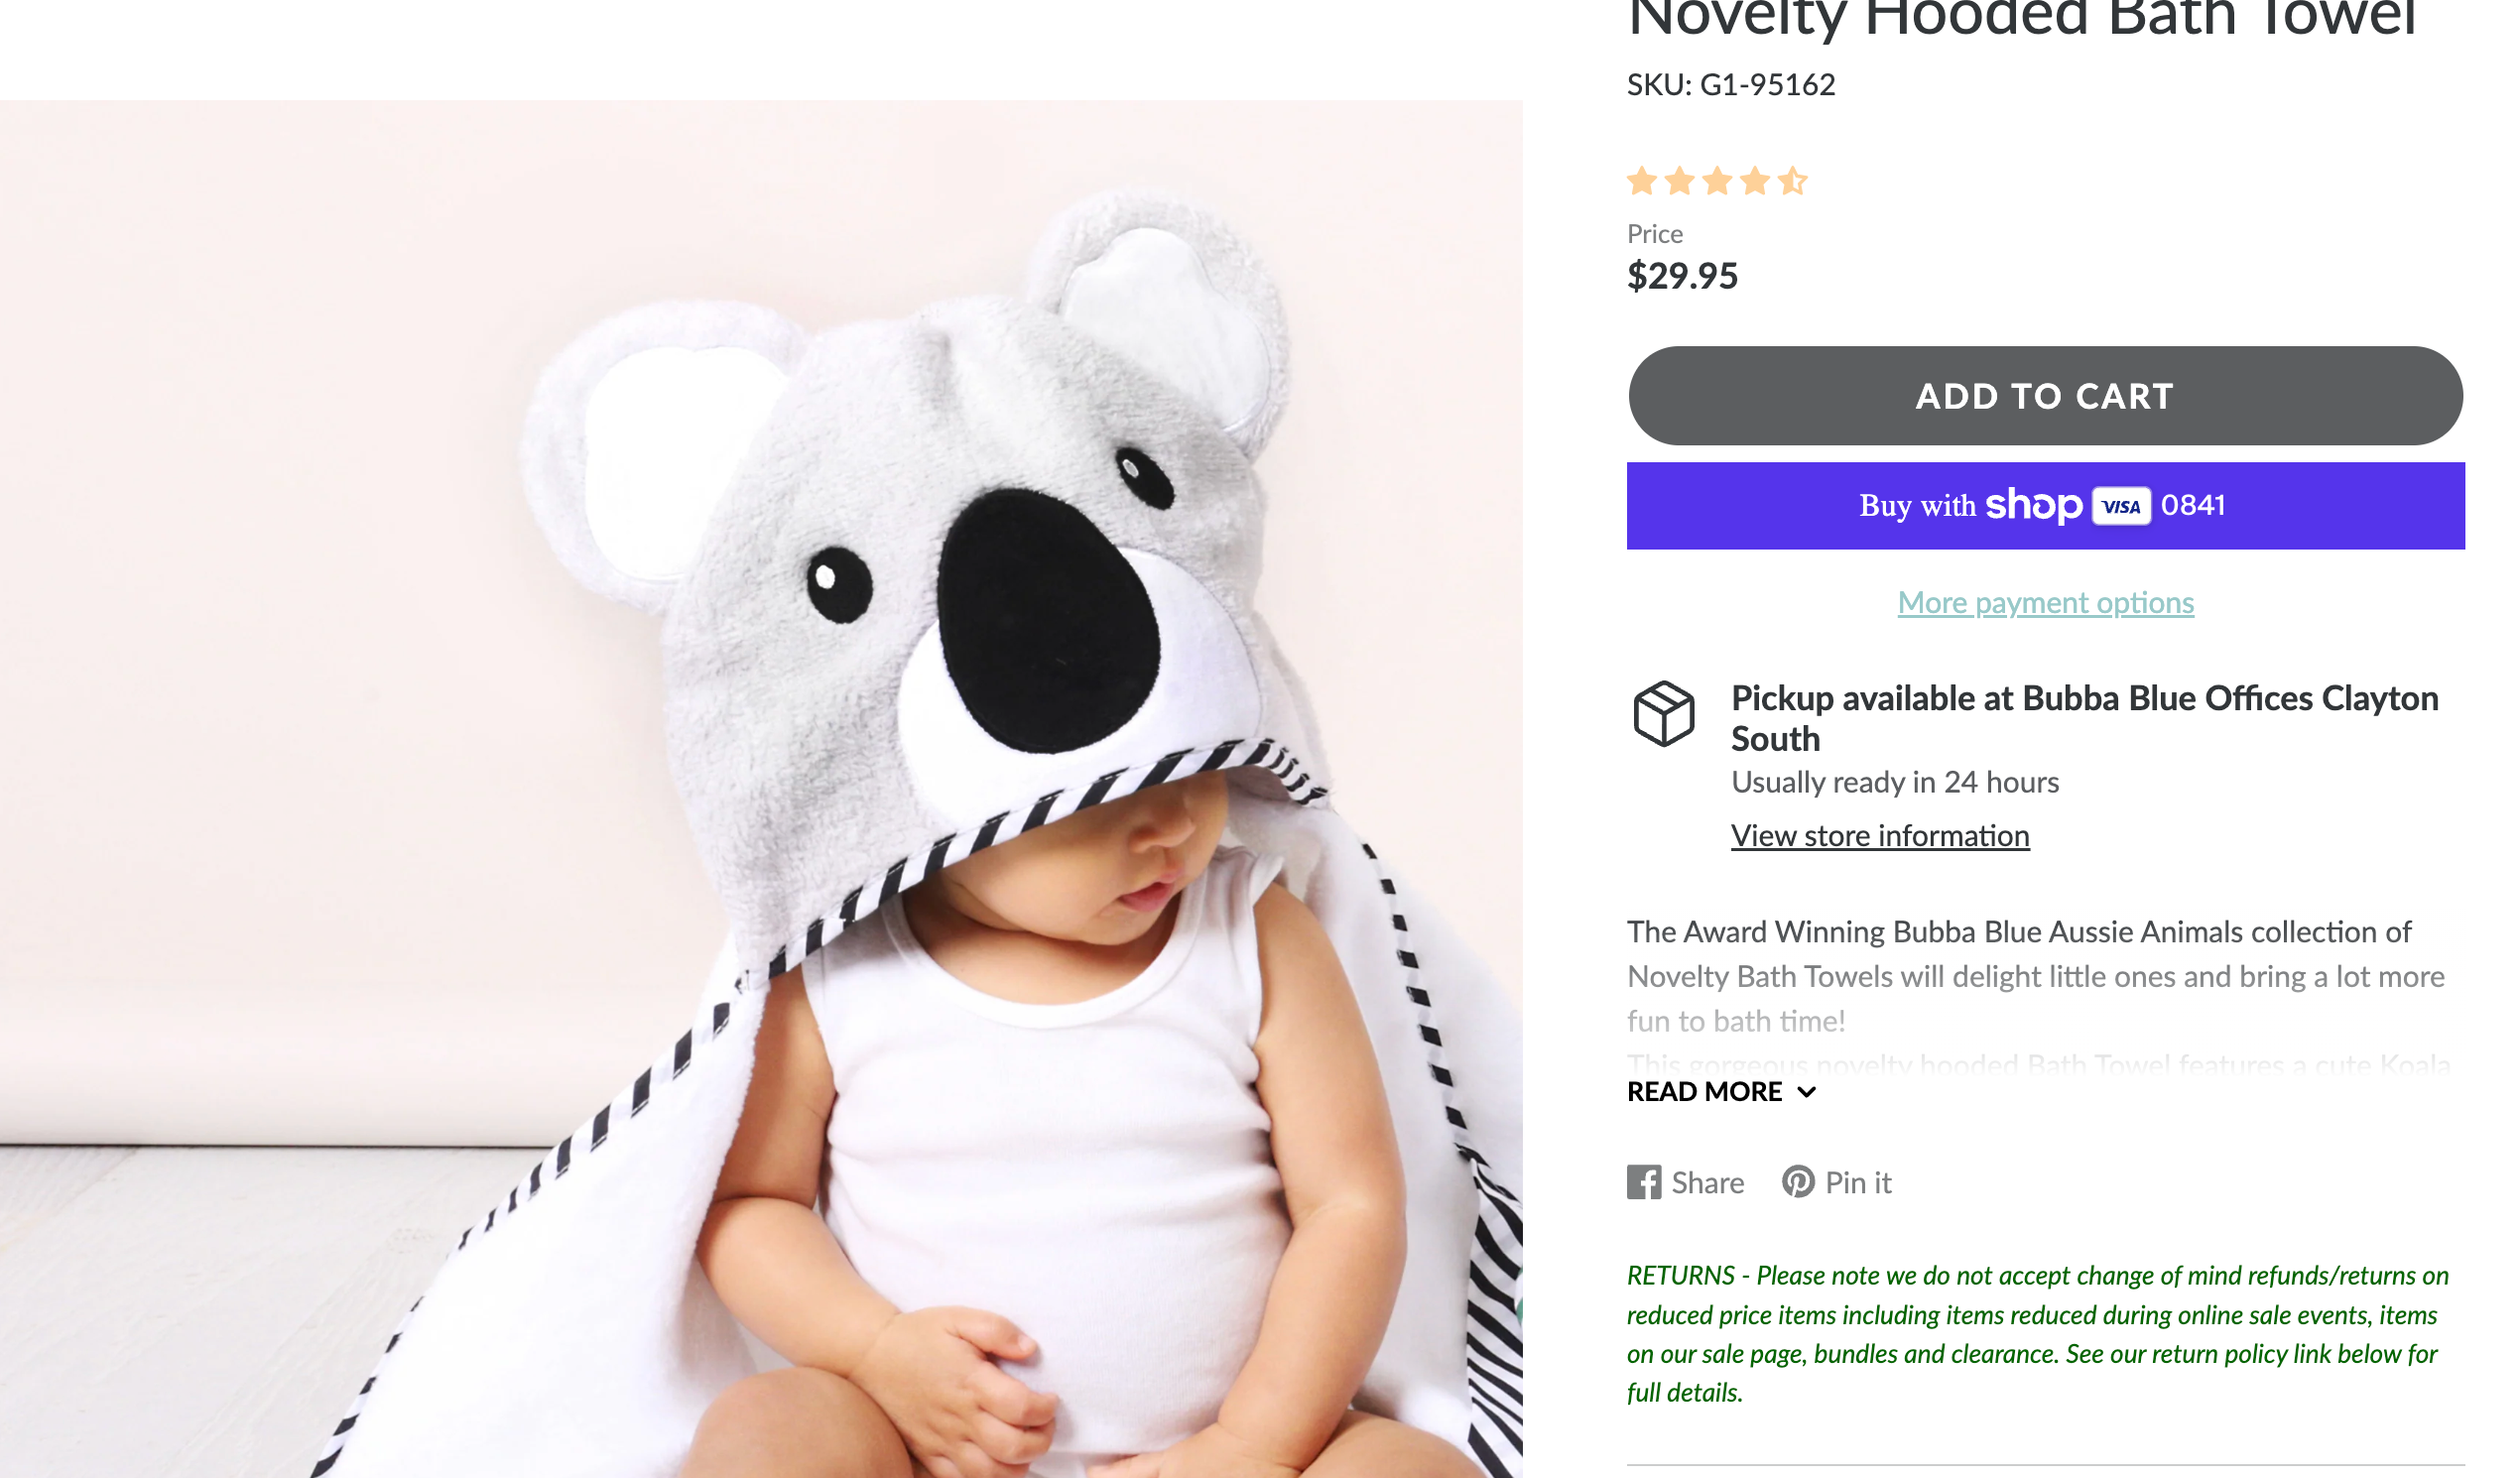
Task: Click the pickup box package icon
Action: (1663, 714)
